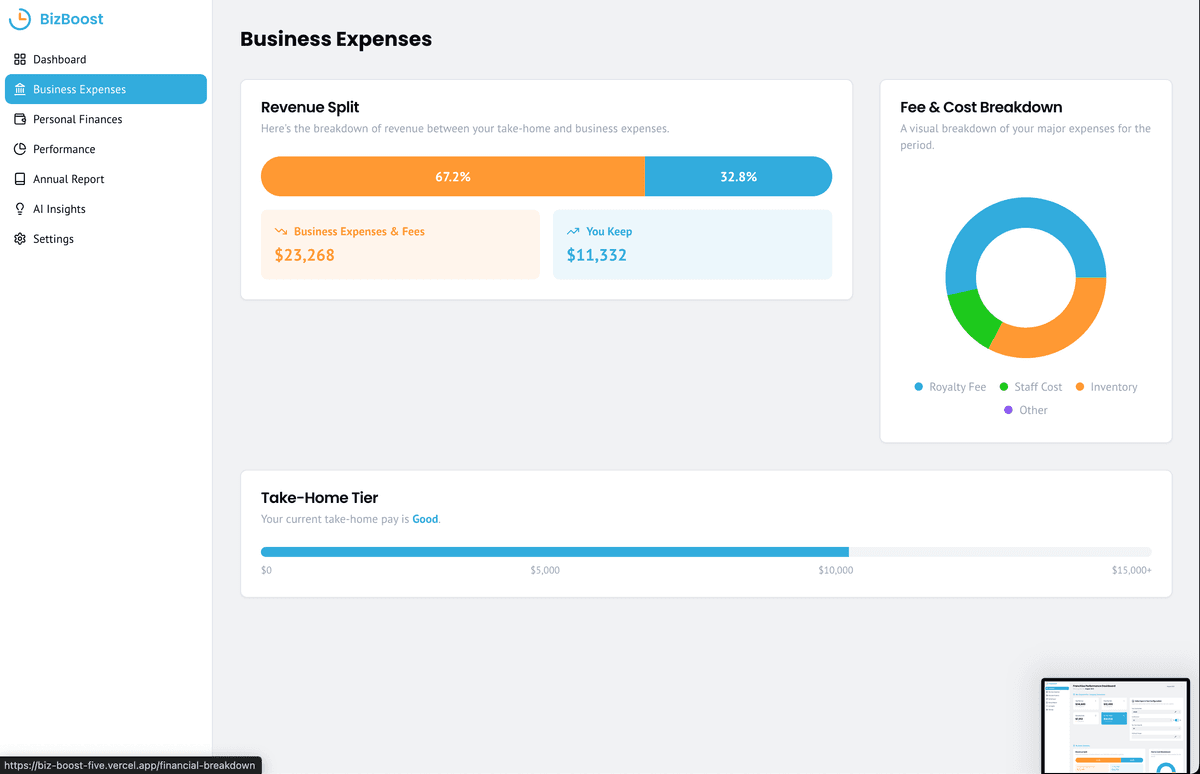Click the trending-up arrow beside You Keep
The image size is (1200, 774).
pyautogui.click(x=575, y=230)
